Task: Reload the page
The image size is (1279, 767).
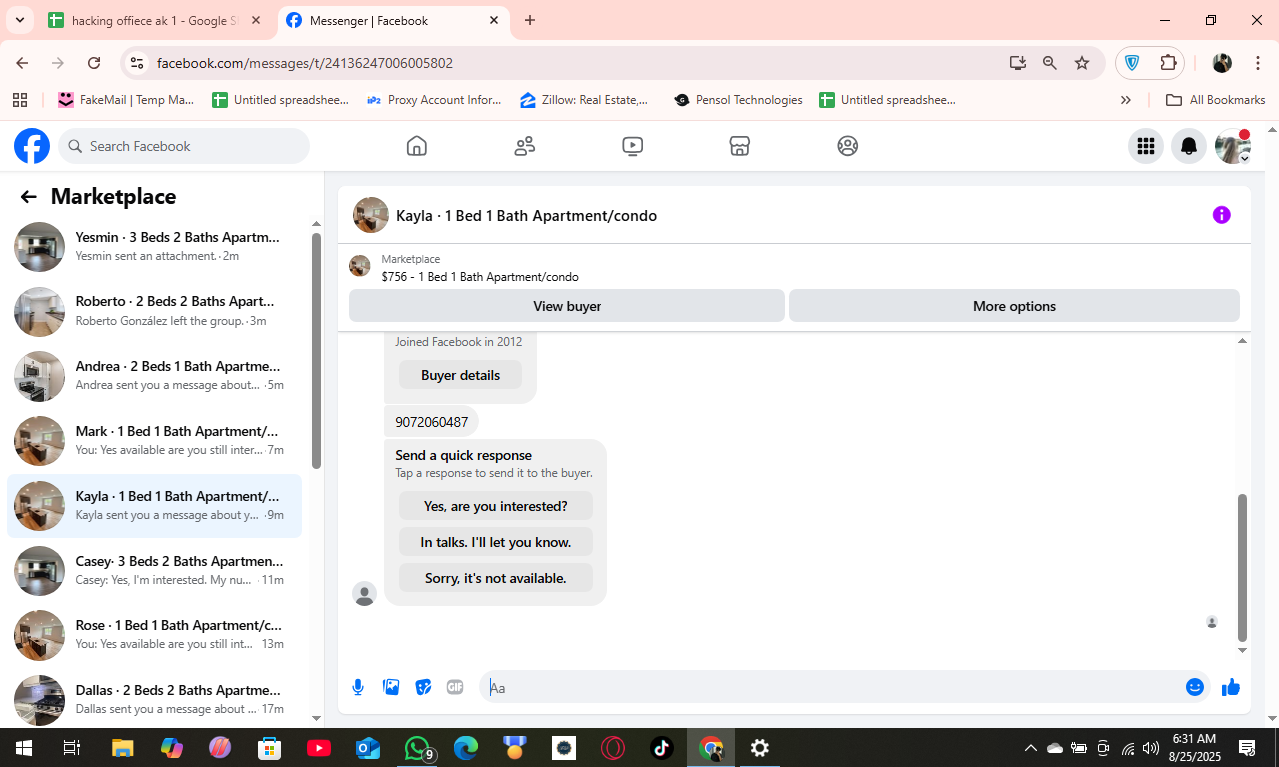Action: (x=94, y=63)
